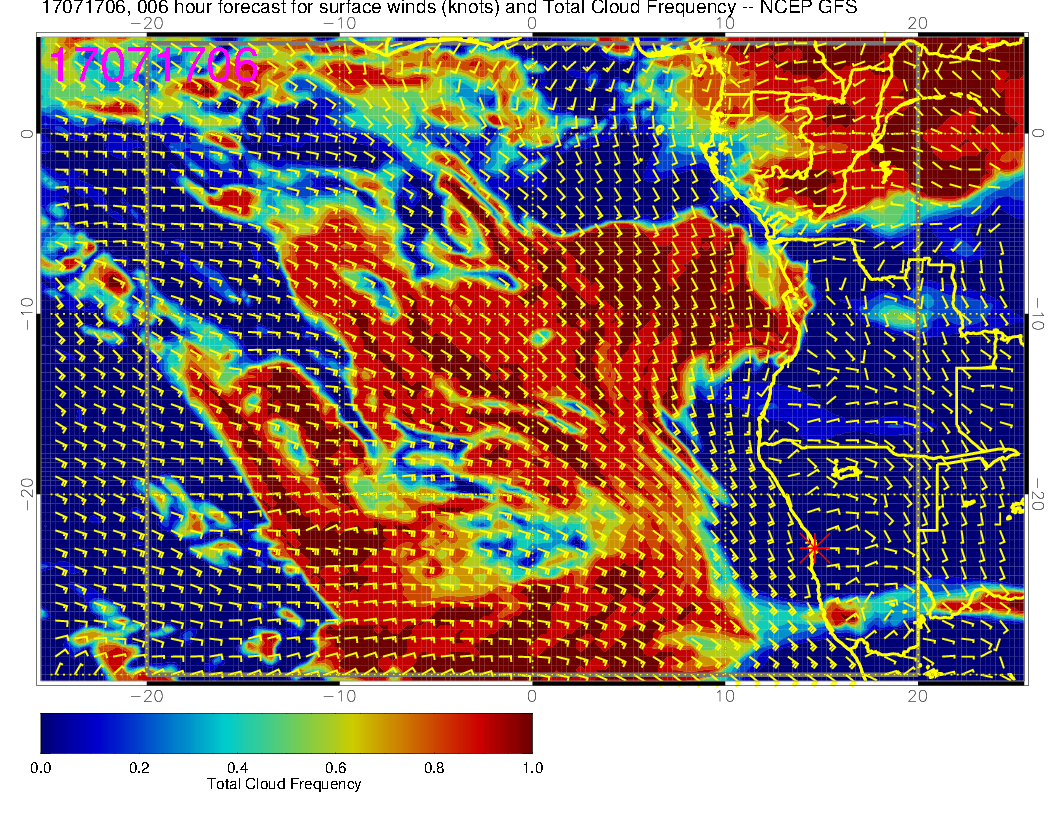The height and width of the screenshot is (816, 1056).
Task: Click the 0.8 label under the color bar
Action: pyautogui.click(x=434, y=768)
